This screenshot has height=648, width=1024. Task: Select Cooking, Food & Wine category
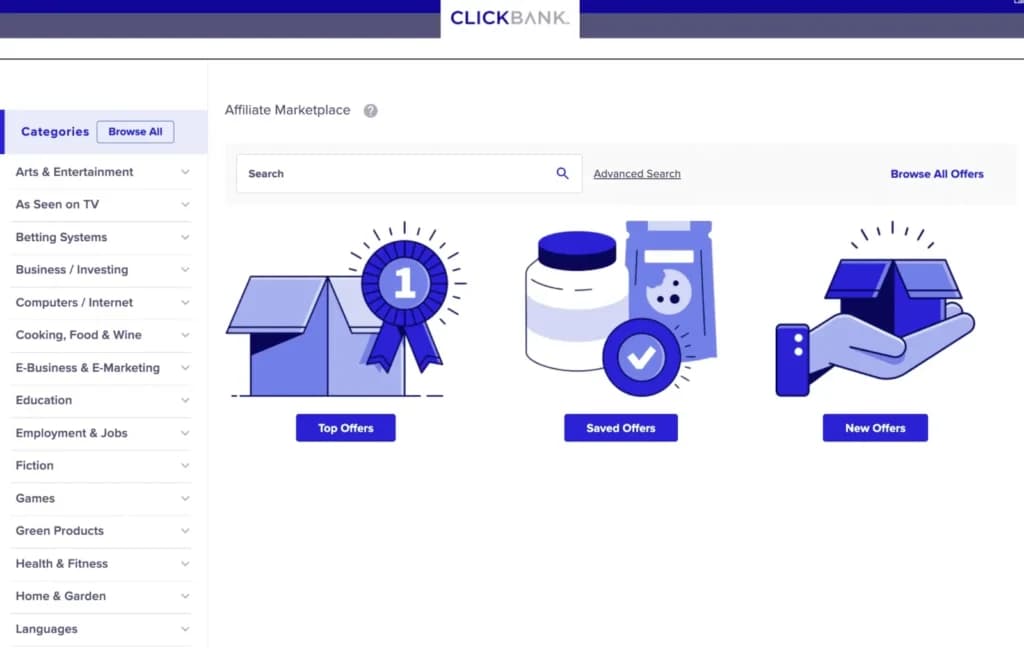78,335
